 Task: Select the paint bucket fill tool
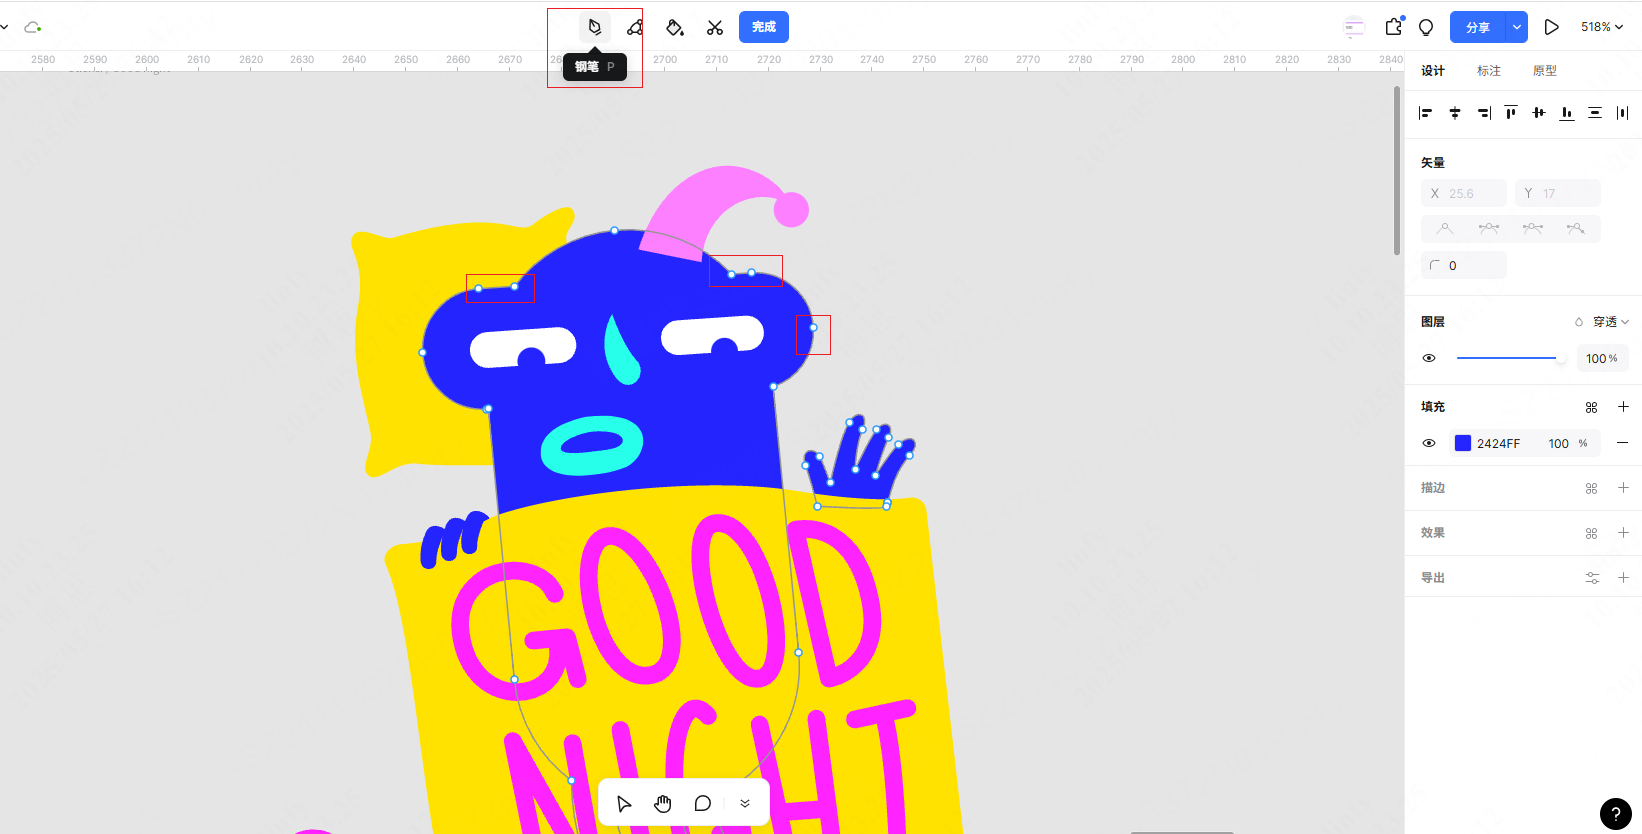coord(675,27)
